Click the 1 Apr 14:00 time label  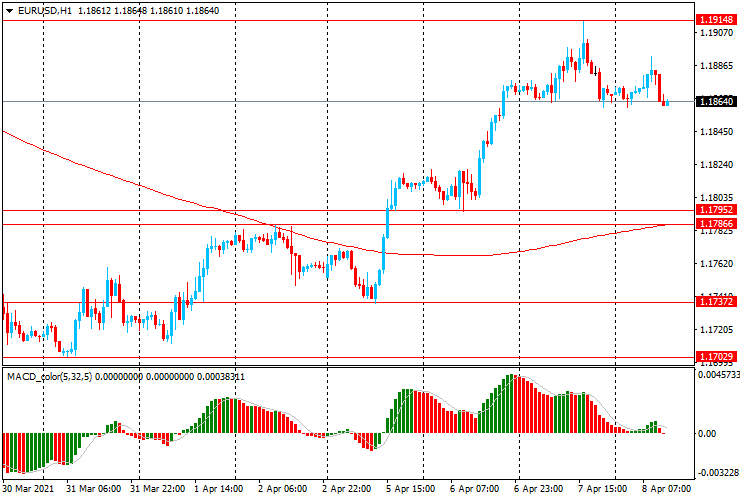[219, 489]
